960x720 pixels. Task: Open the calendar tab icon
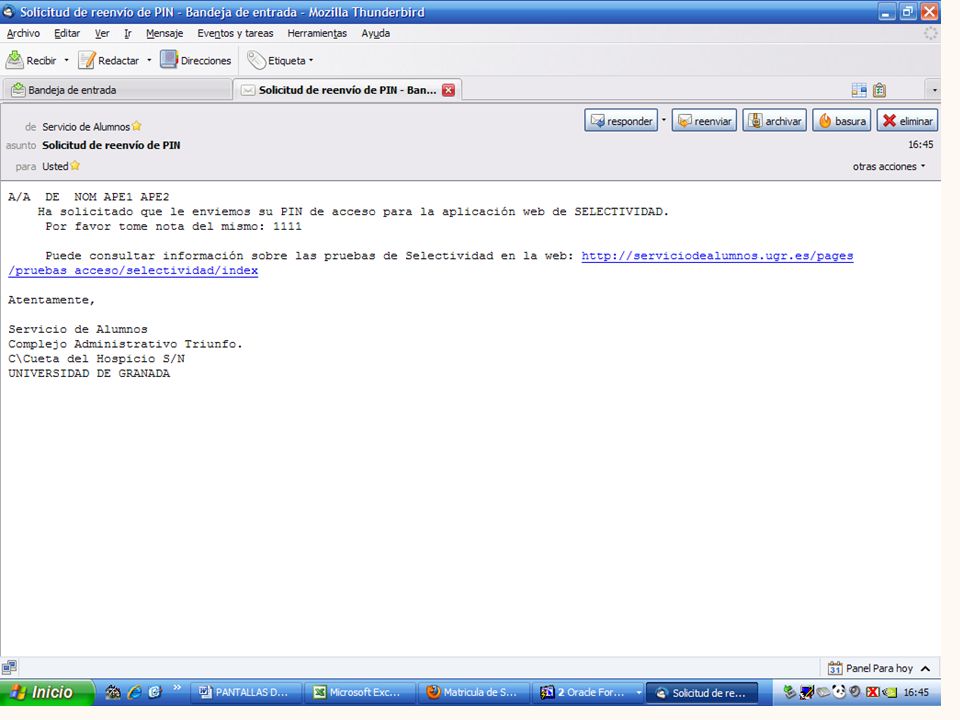(x=859, y=91)
